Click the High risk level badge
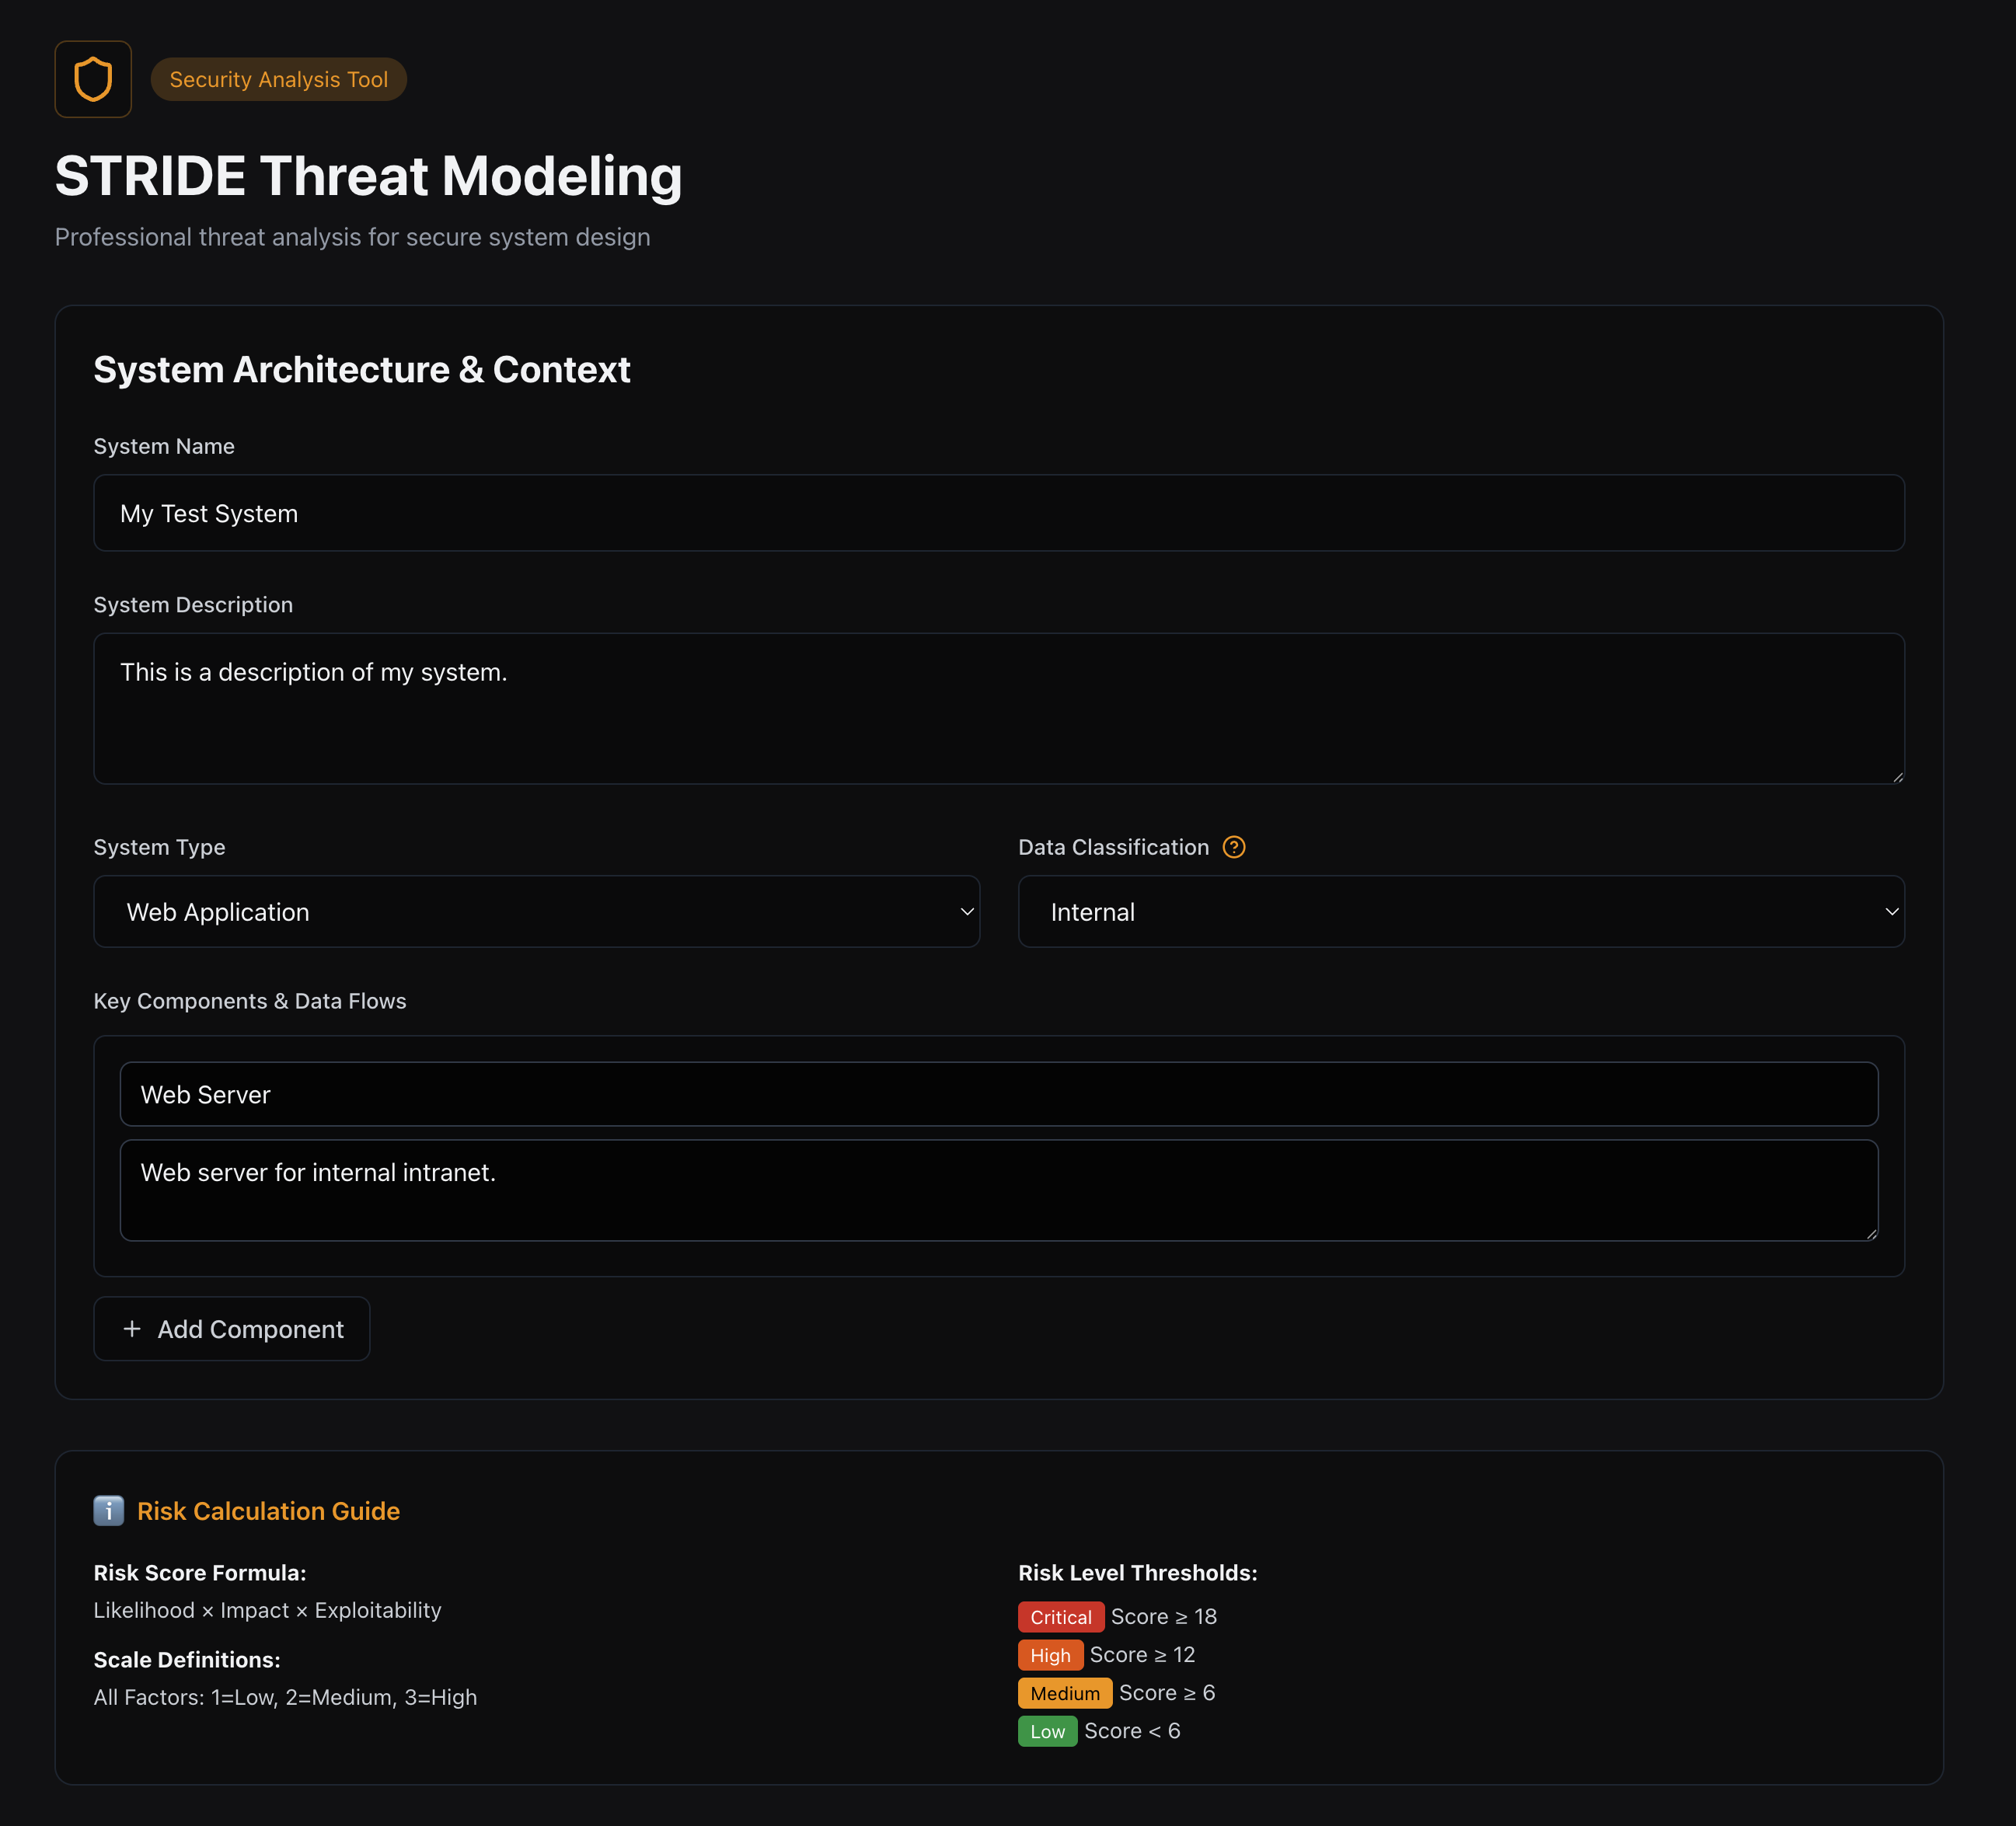The image size is (2016, 1826). point(1050,1655)
